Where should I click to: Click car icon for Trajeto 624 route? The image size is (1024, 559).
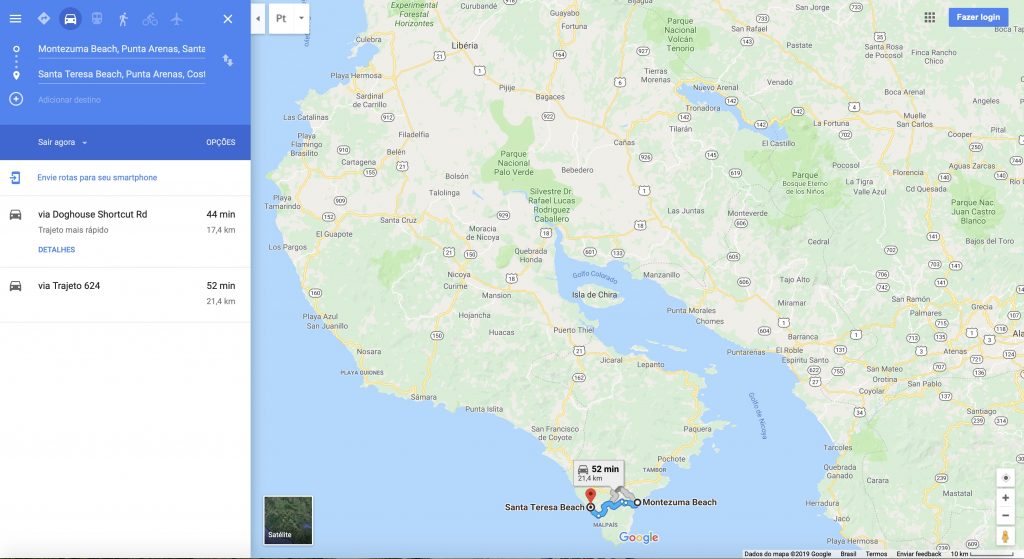pos(16,285)
